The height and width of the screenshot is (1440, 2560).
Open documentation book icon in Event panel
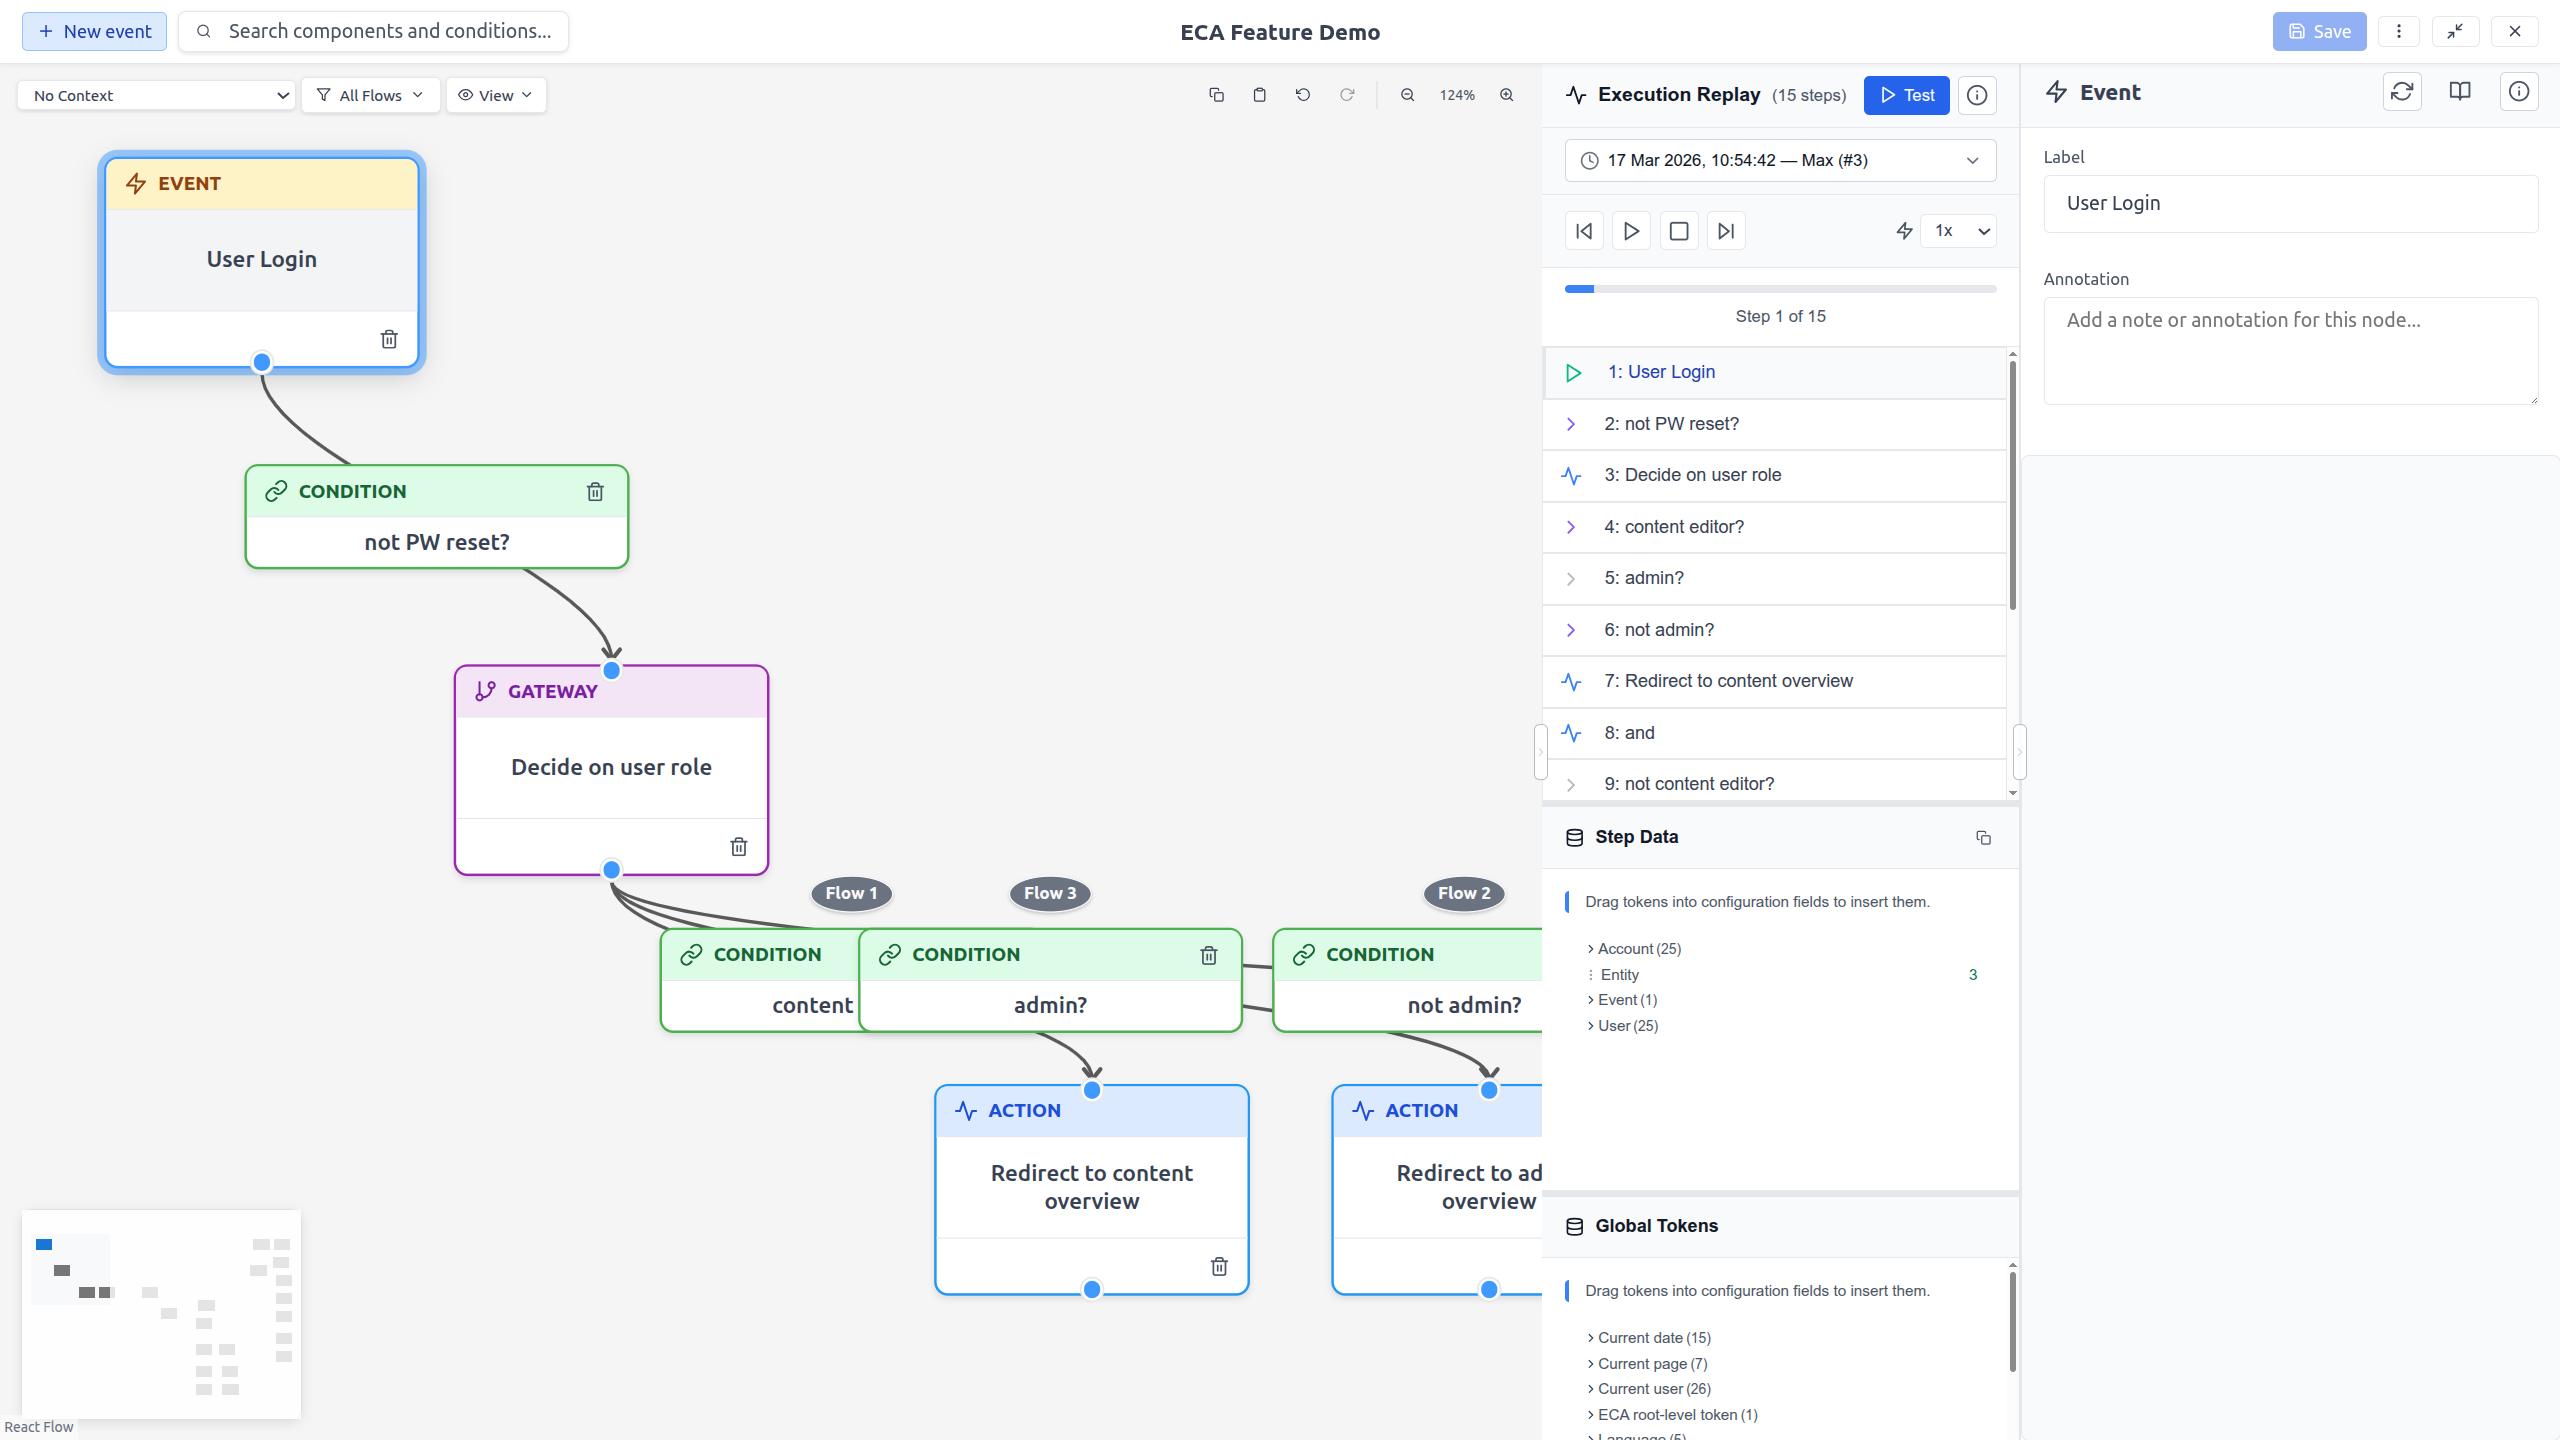(x=2460, y=92)
